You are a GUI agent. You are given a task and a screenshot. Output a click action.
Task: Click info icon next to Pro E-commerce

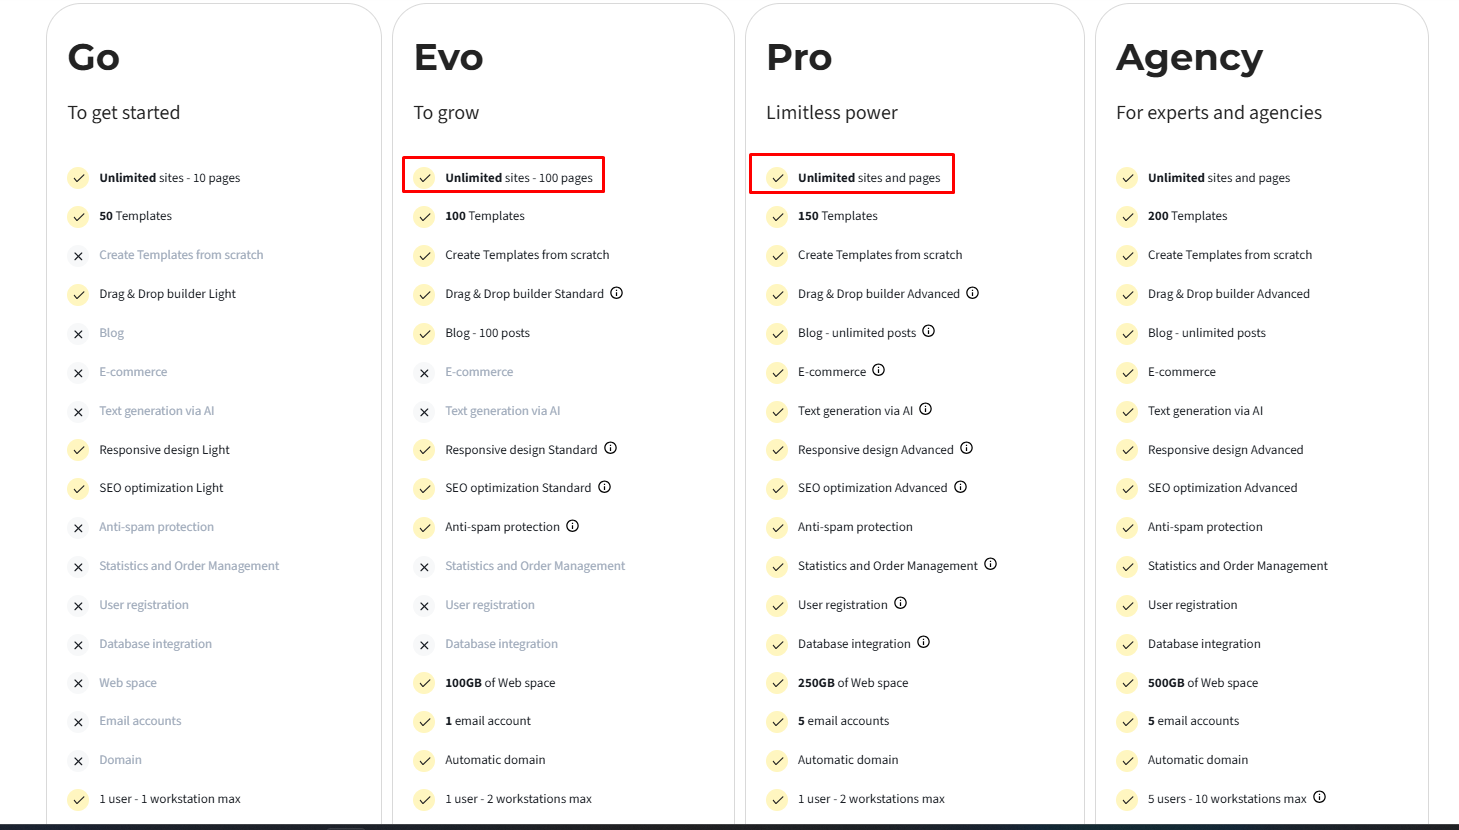[878, 370]
